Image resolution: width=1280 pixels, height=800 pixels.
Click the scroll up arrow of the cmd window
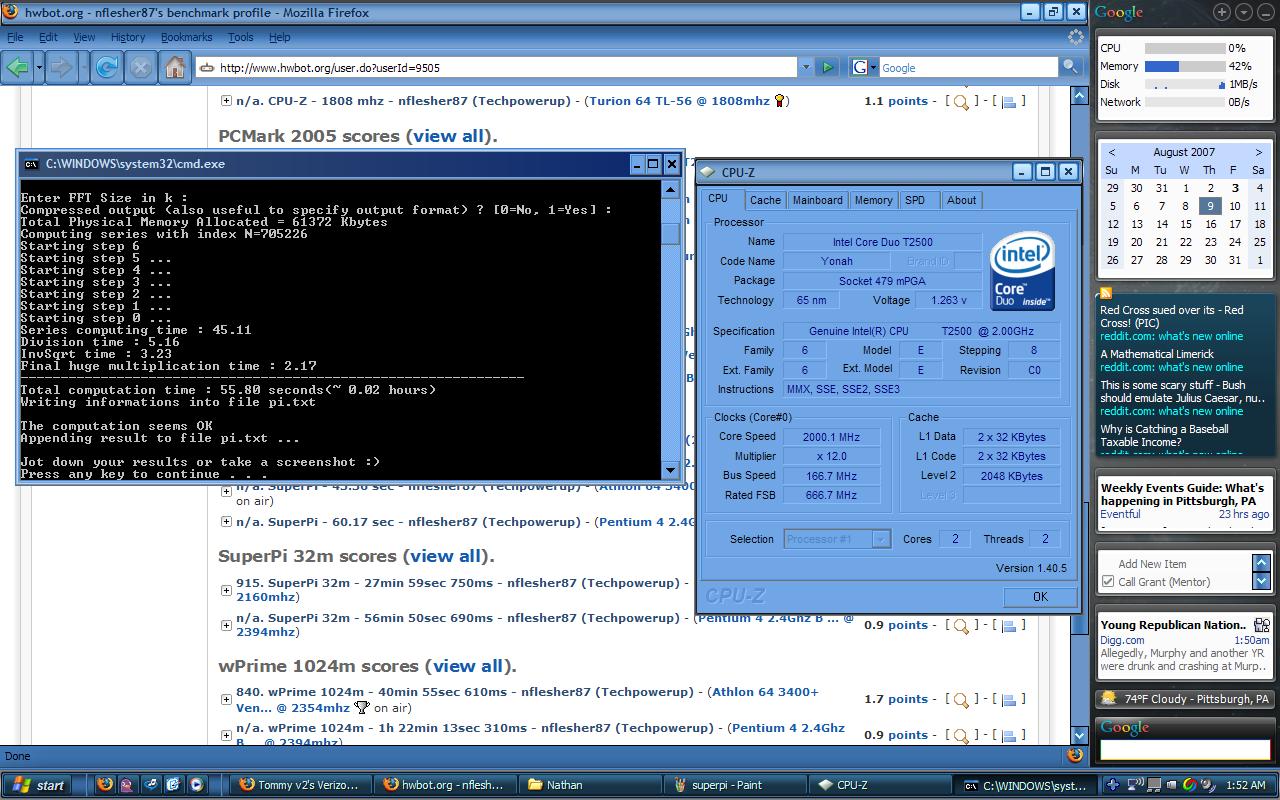pos(671,189)
